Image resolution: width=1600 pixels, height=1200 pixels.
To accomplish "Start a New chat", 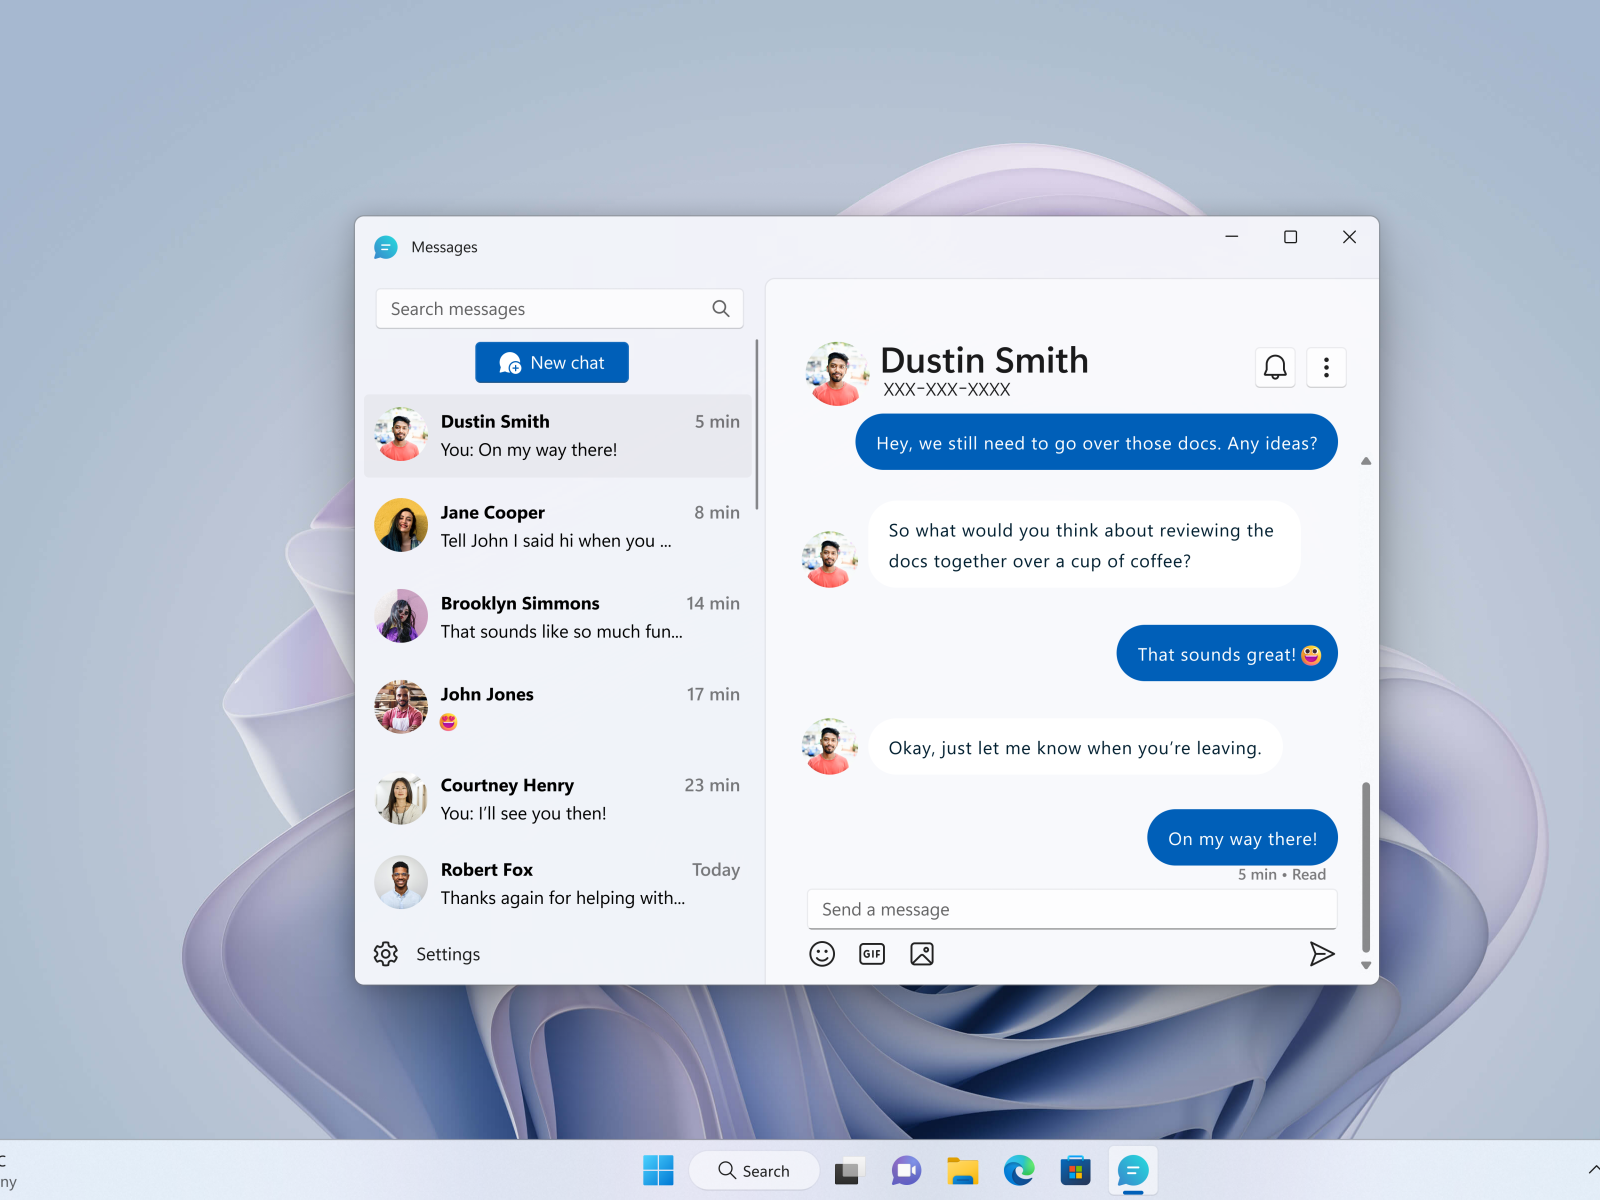I will (x=551, y=362).
